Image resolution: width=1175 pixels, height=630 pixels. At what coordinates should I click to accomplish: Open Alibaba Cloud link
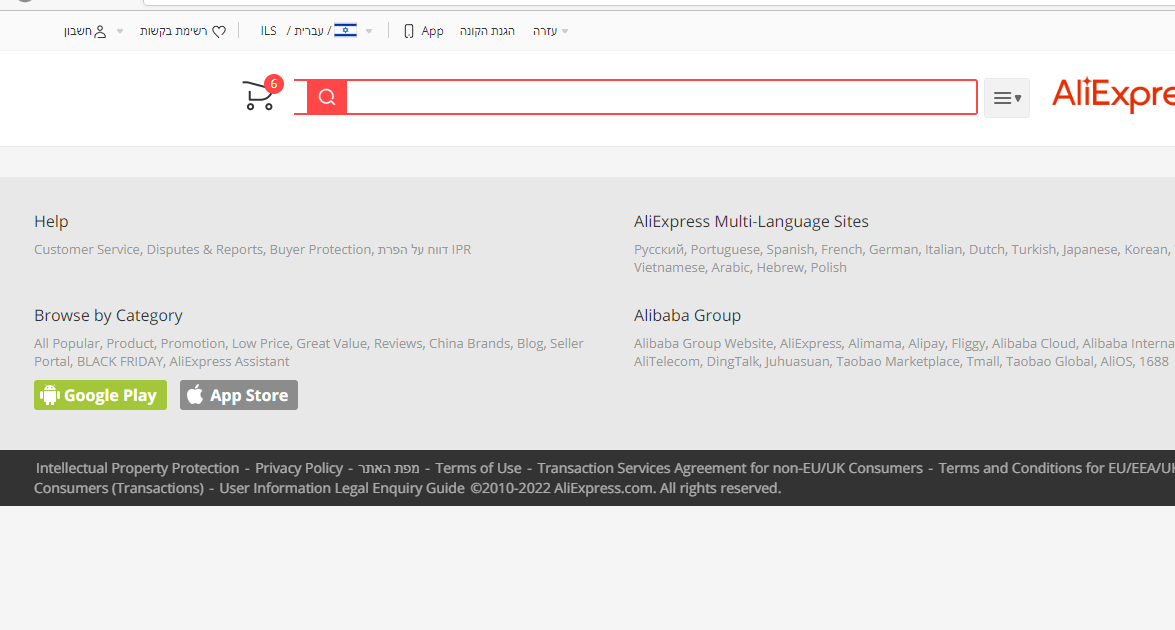(1033, 343)
